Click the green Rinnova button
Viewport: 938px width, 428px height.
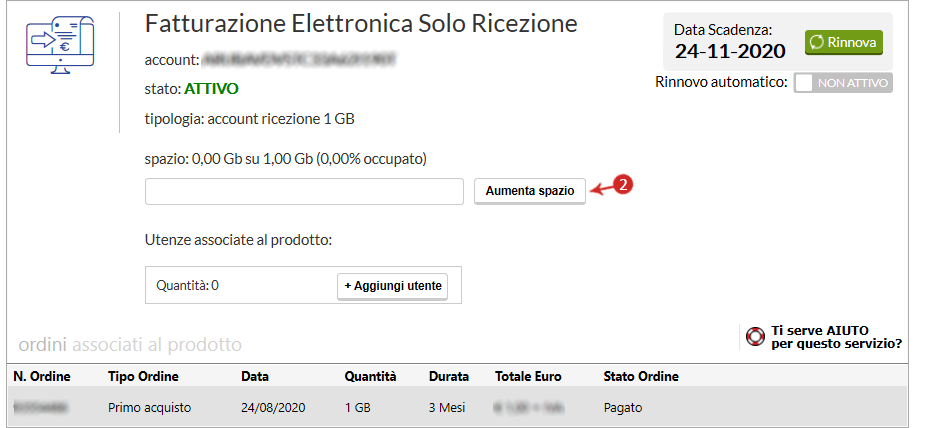tap(843, 43)
